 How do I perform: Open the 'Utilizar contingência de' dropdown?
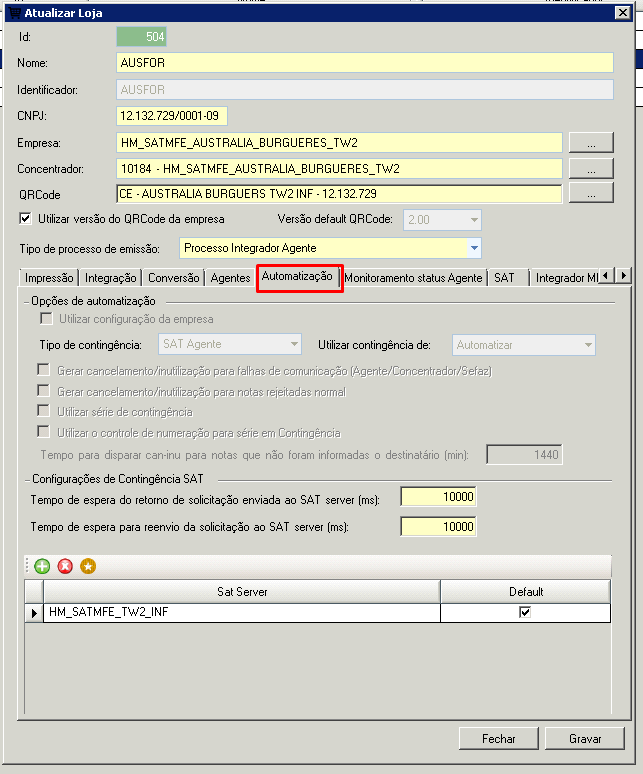pyautogui.click(x=587, y=345)
